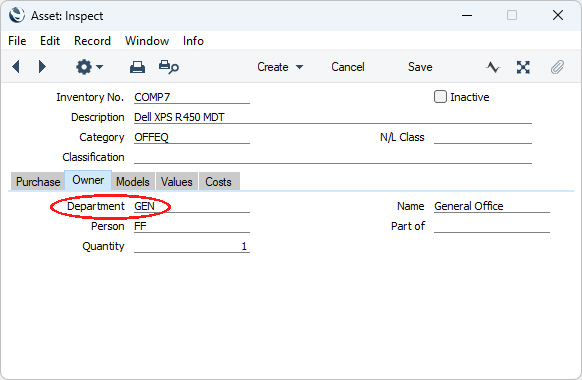Switch to the Purchase tab
This screenshot has width=582, height=380.
coord(38,181)
